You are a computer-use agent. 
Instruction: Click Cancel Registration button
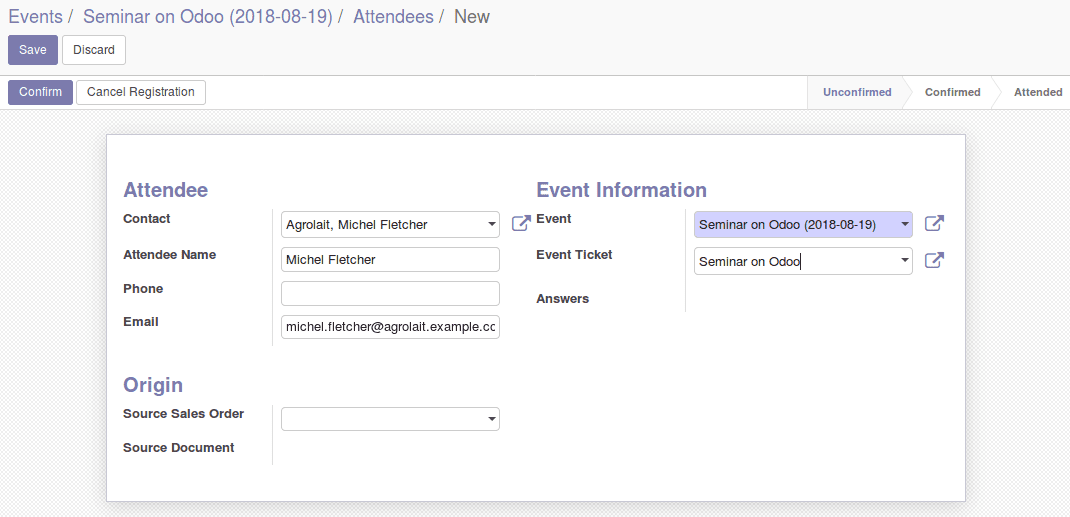(x=141, y=92)
